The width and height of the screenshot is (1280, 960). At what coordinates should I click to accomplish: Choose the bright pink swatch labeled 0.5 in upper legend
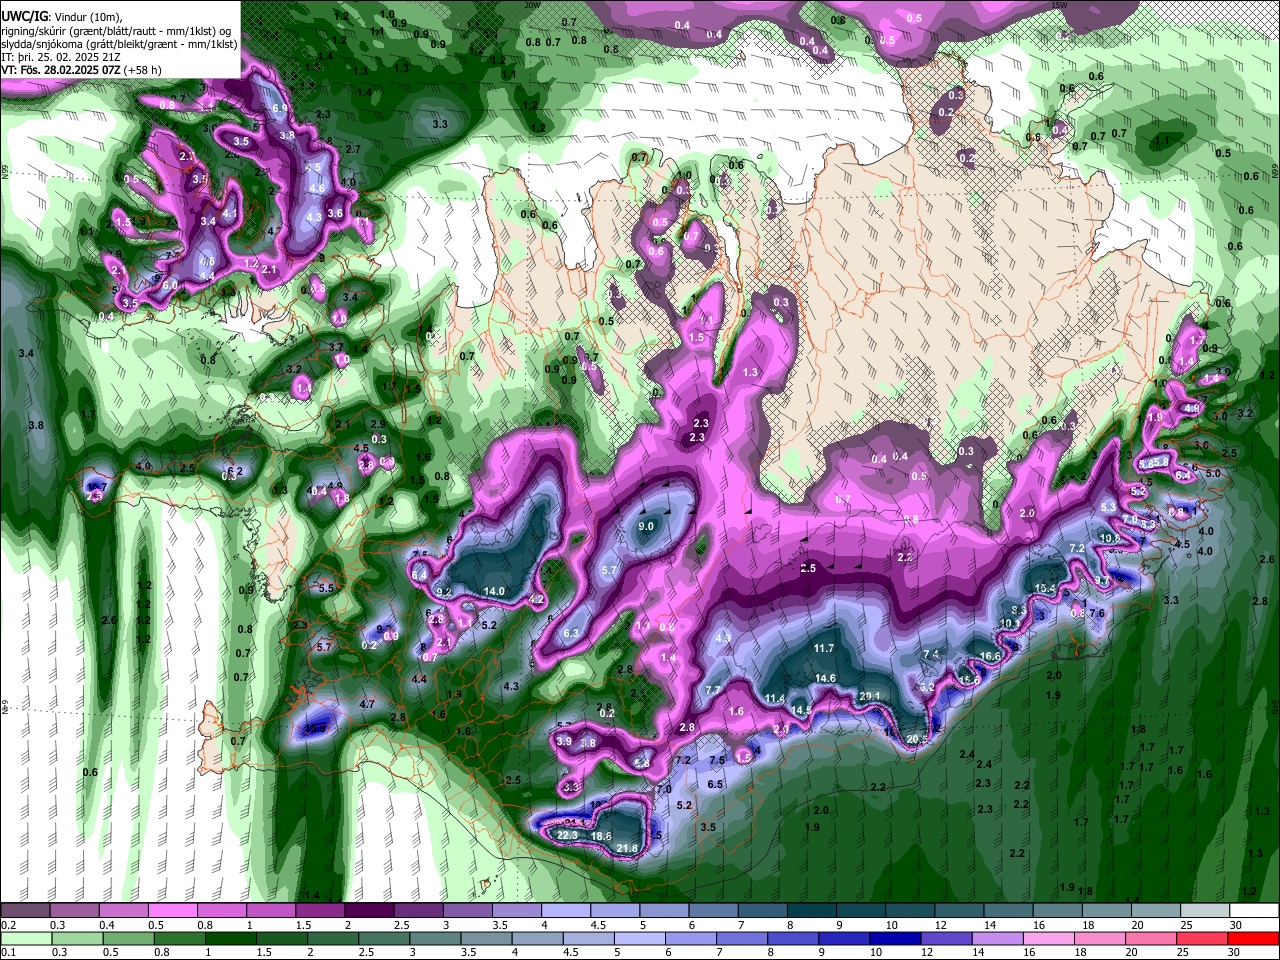click(x=172, y=911)
